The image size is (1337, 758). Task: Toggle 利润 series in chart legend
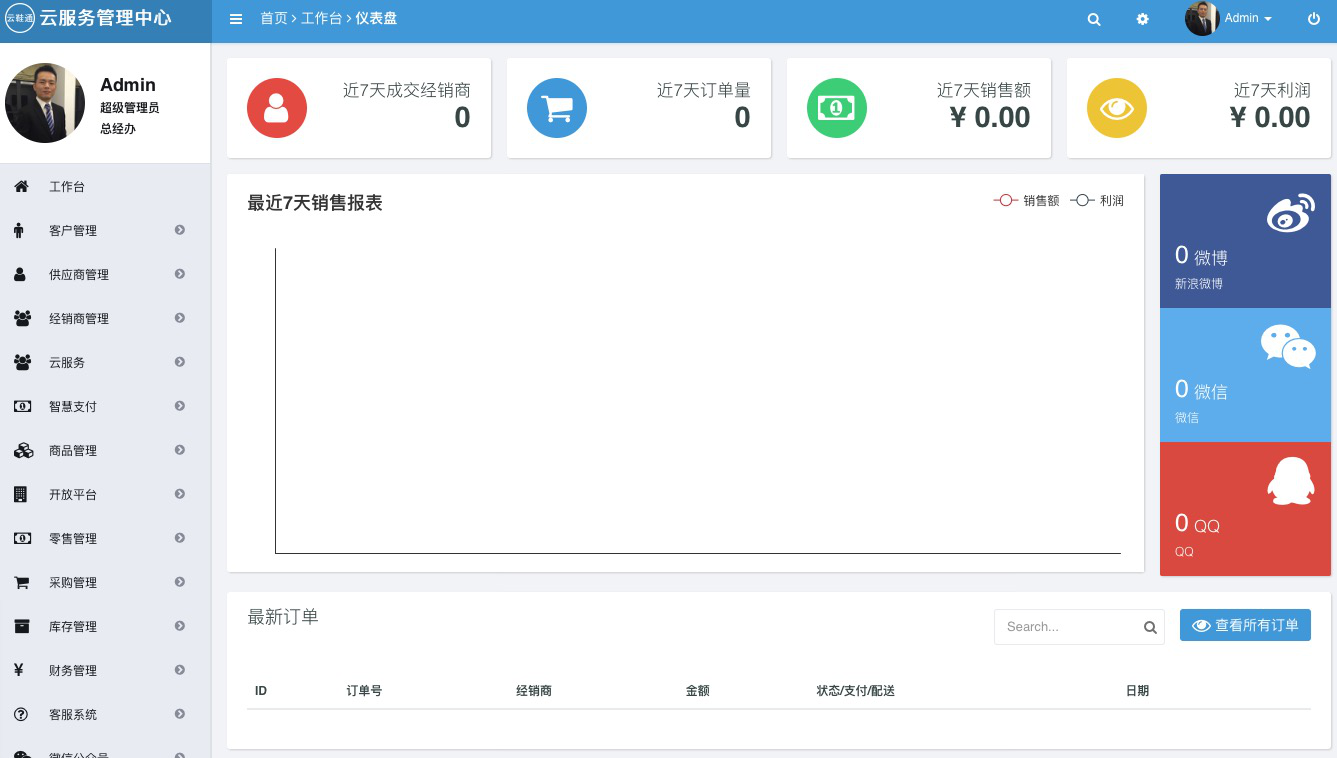pyautogui.click(x=1097, y=201)
